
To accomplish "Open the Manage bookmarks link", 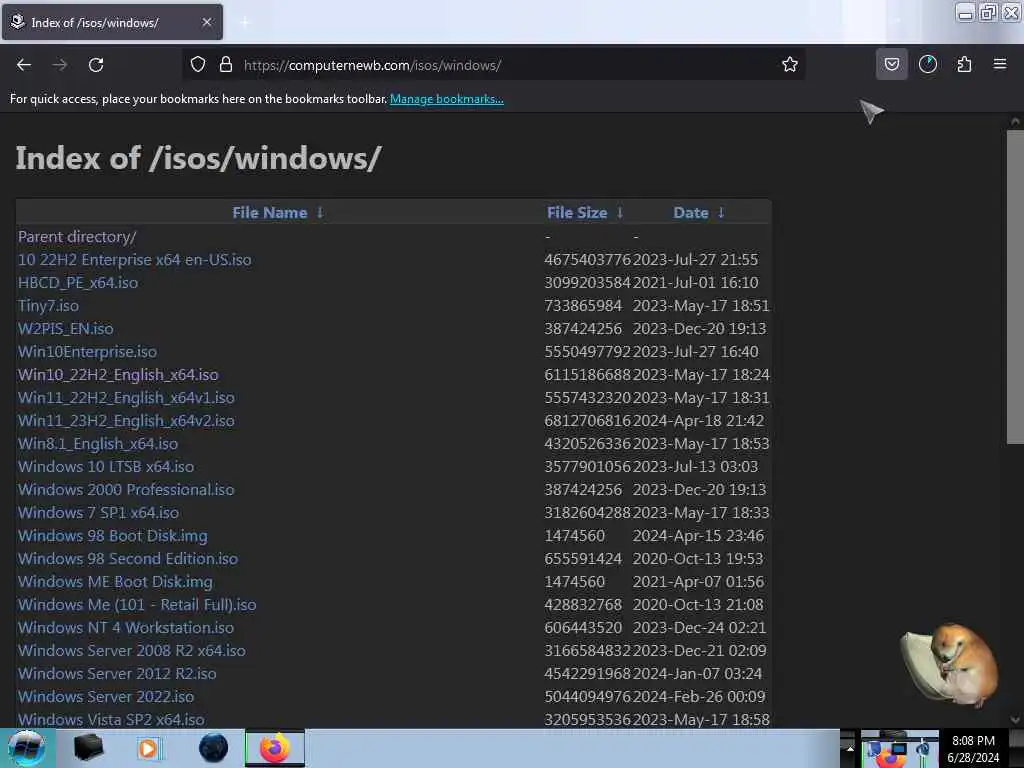I will 447,99.
